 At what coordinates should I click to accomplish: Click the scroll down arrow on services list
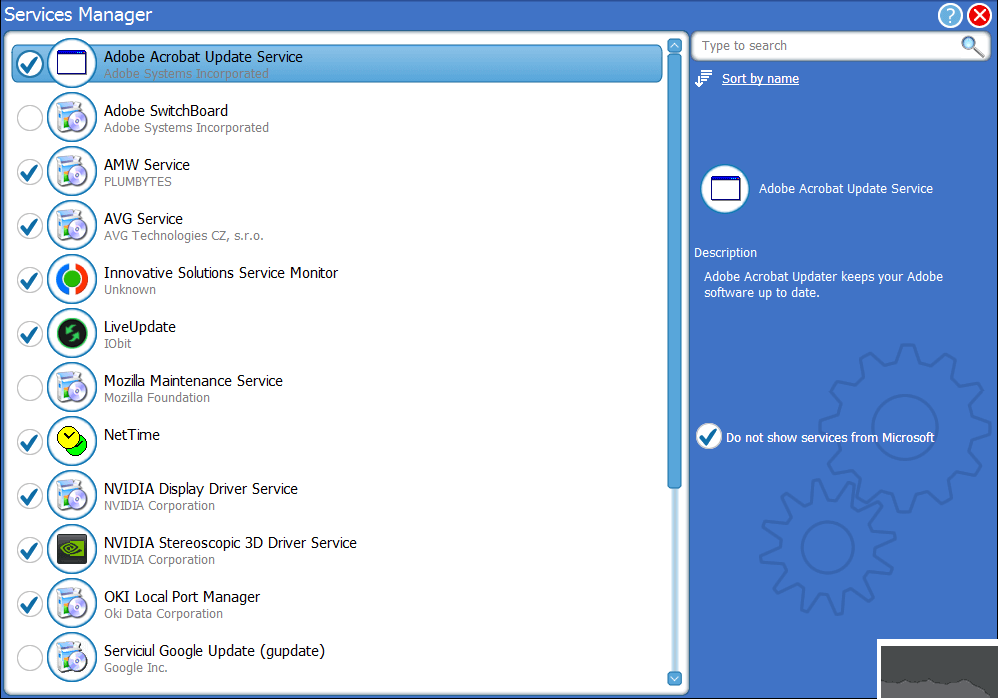coord(674,678)
